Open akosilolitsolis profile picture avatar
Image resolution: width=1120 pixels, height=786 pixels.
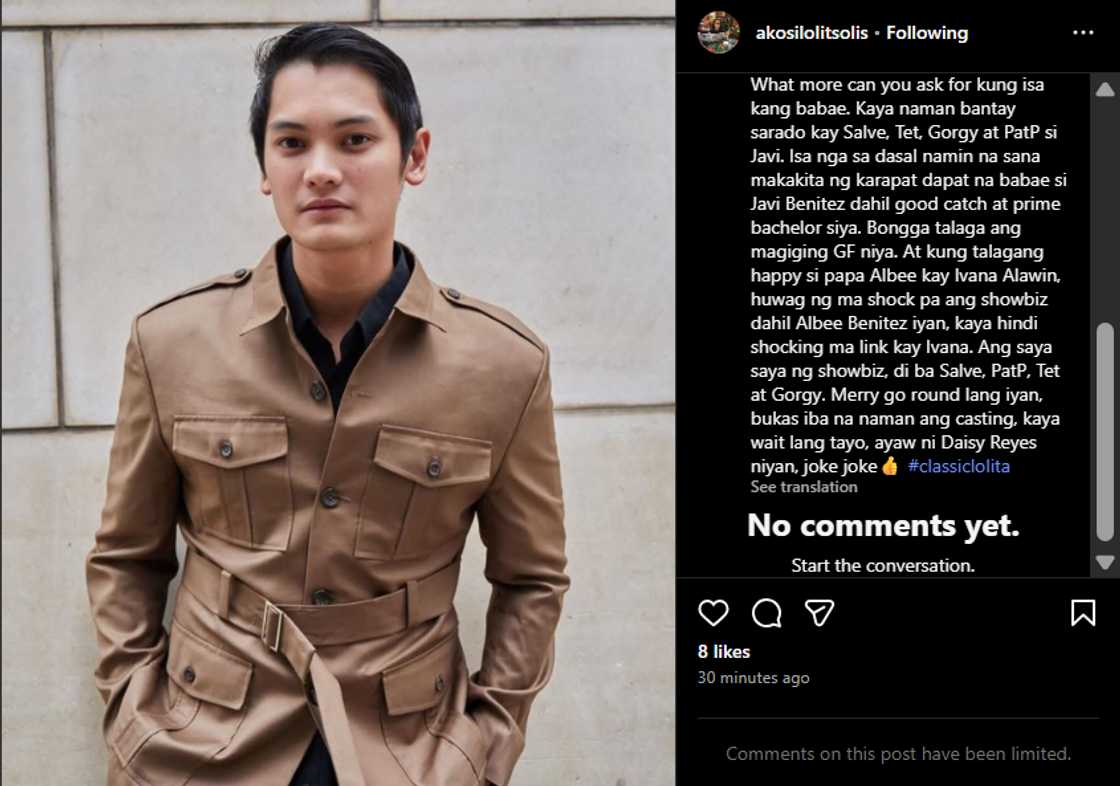tap(719, 32)
